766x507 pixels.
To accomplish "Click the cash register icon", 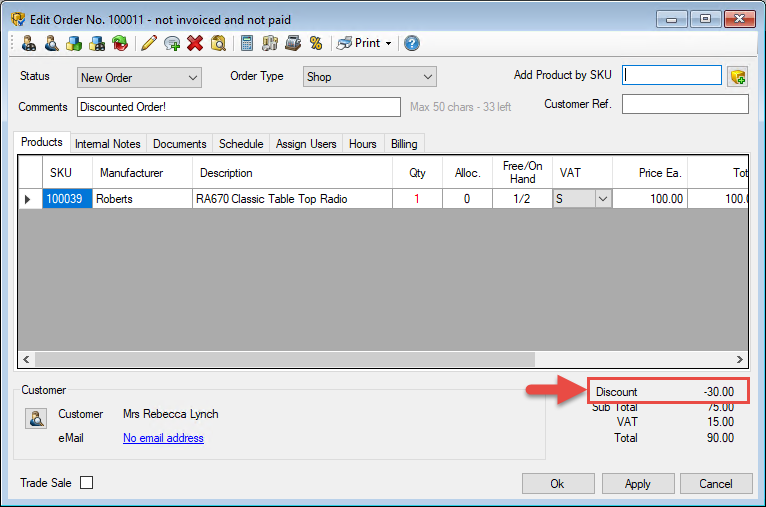I will [x=292, y=43].
